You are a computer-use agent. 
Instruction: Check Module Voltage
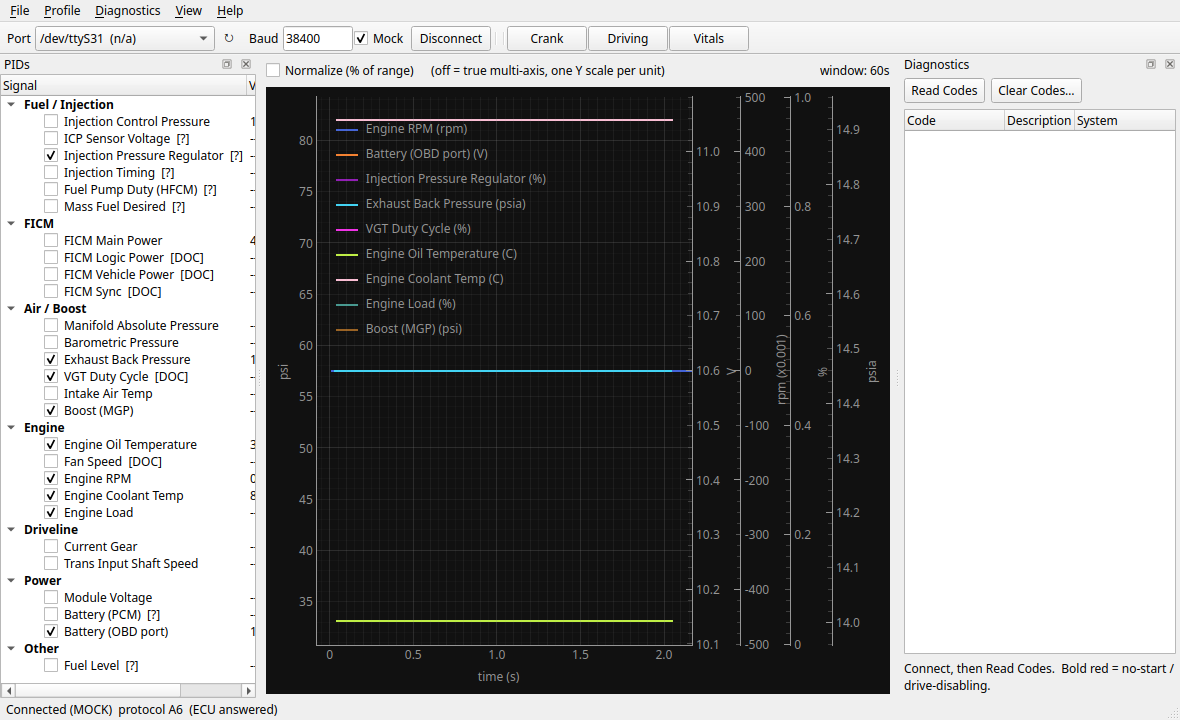[51, 597]
